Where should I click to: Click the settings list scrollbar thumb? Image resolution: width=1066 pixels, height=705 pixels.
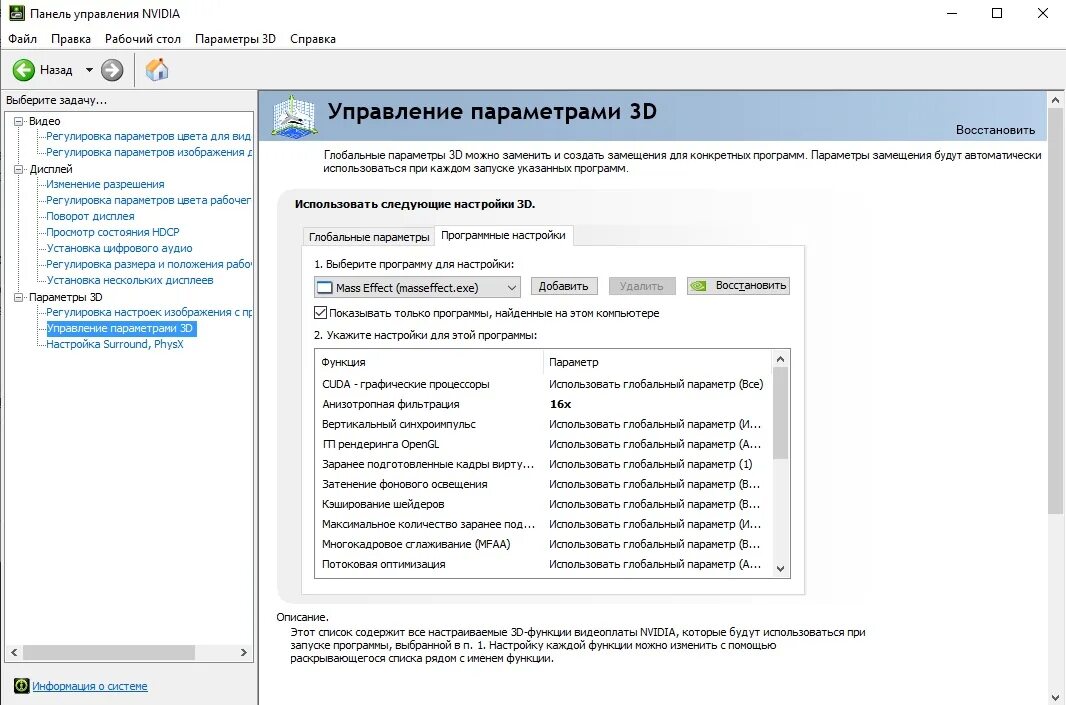780,413
